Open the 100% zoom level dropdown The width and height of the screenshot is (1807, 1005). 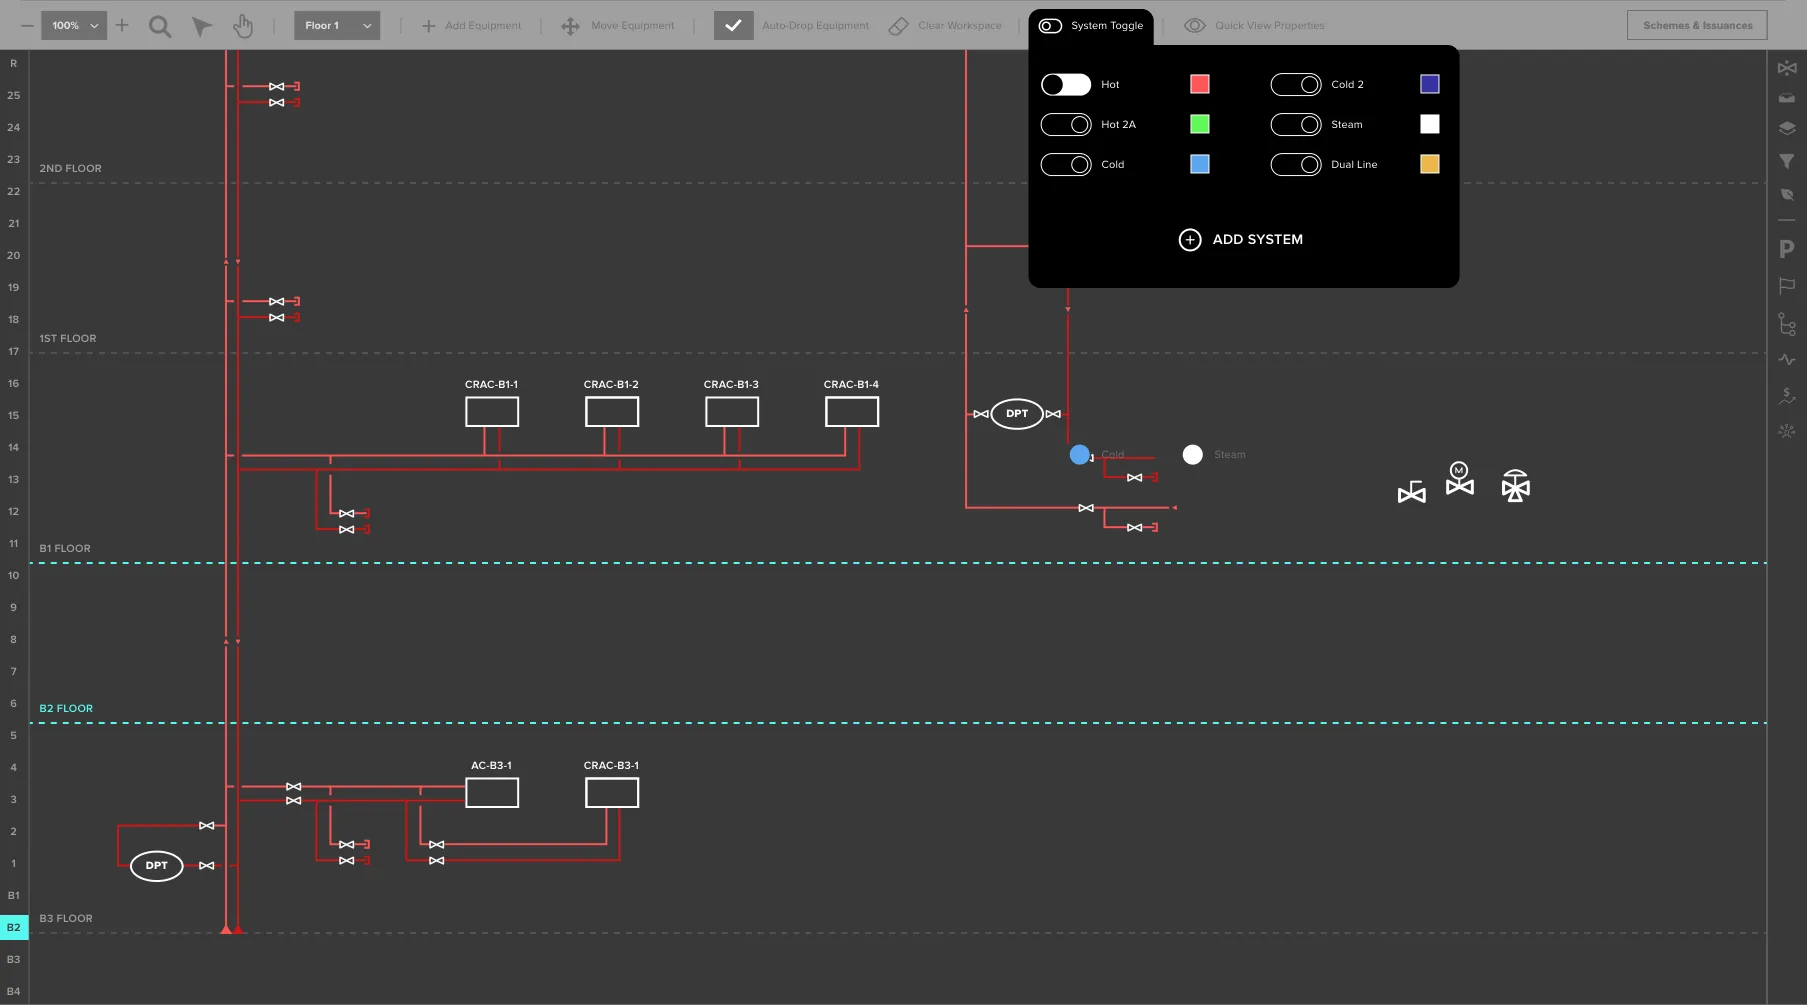pyautogui.click(x=74, y=25)
